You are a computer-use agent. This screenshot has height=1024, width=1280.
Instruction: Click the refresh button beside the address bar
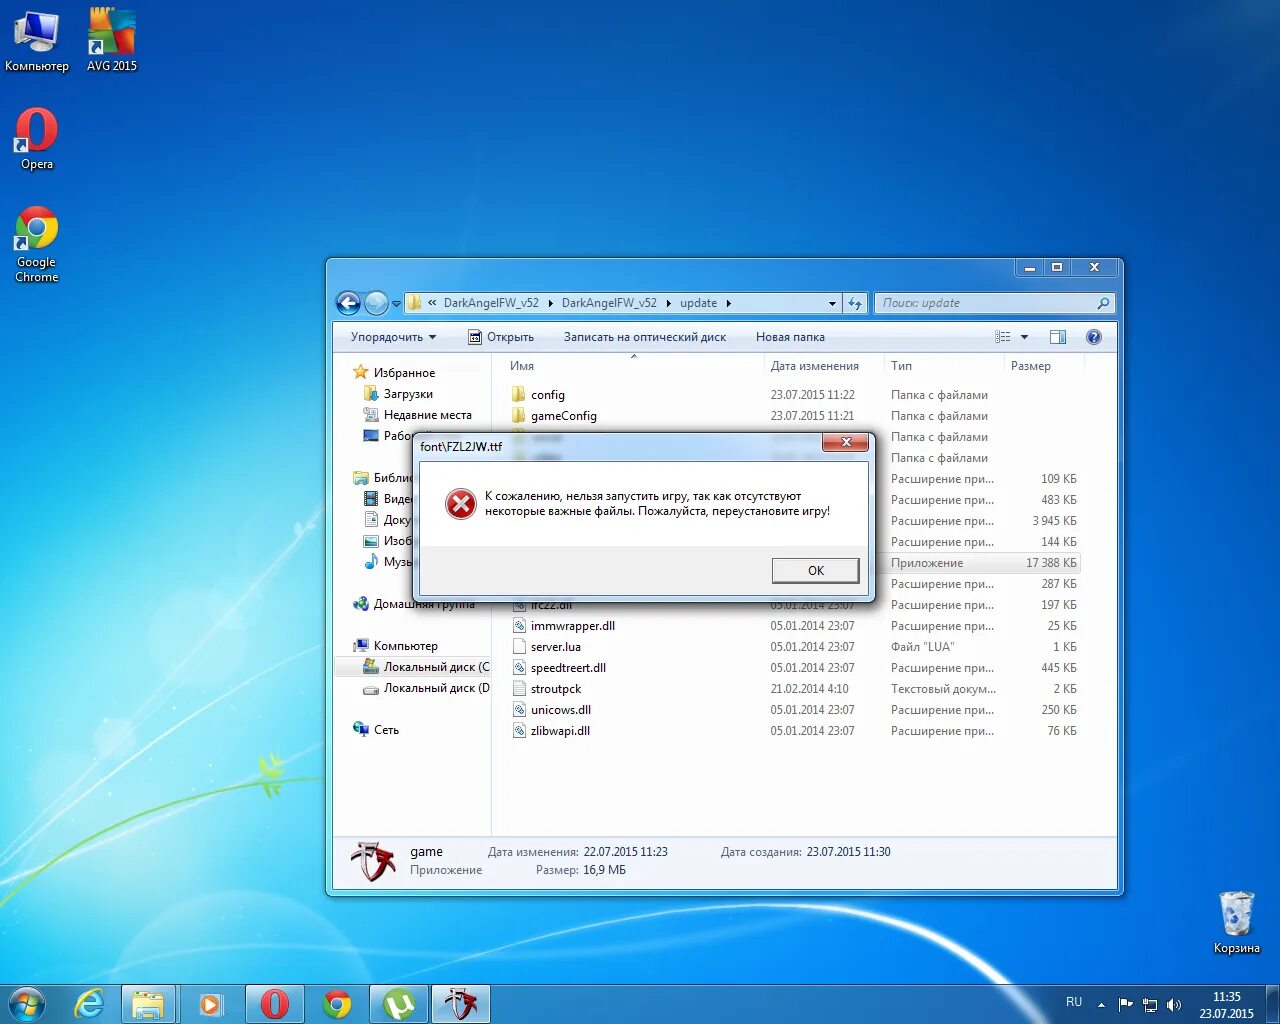[x=855, y=303]
